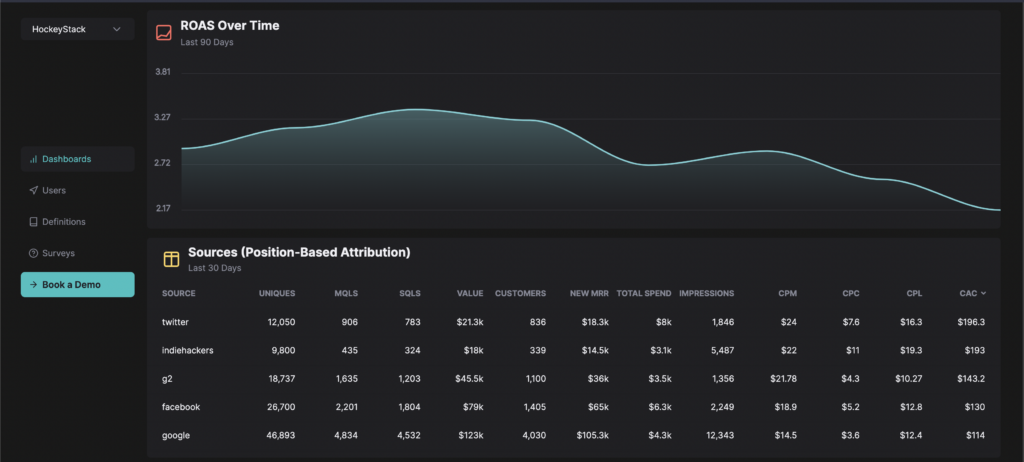The height and width of the screenshot is (462, 1024).
Task: Click the Surveys question mark icon
Action: pos(33,253)
